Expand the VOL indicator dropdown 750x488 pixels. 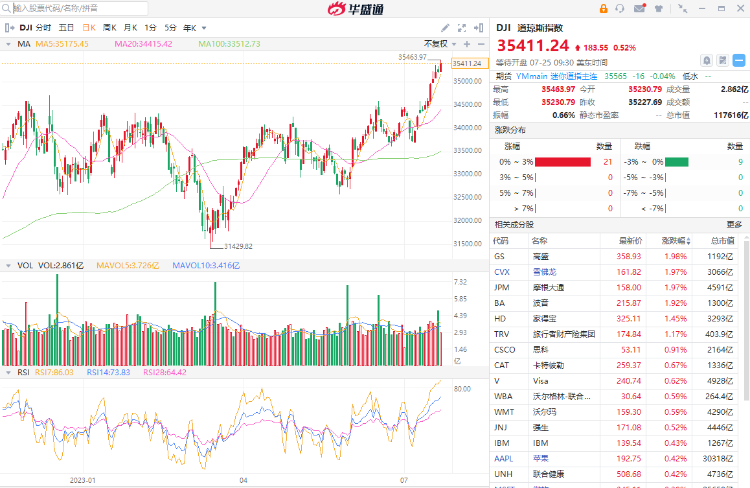click(8, 266)
